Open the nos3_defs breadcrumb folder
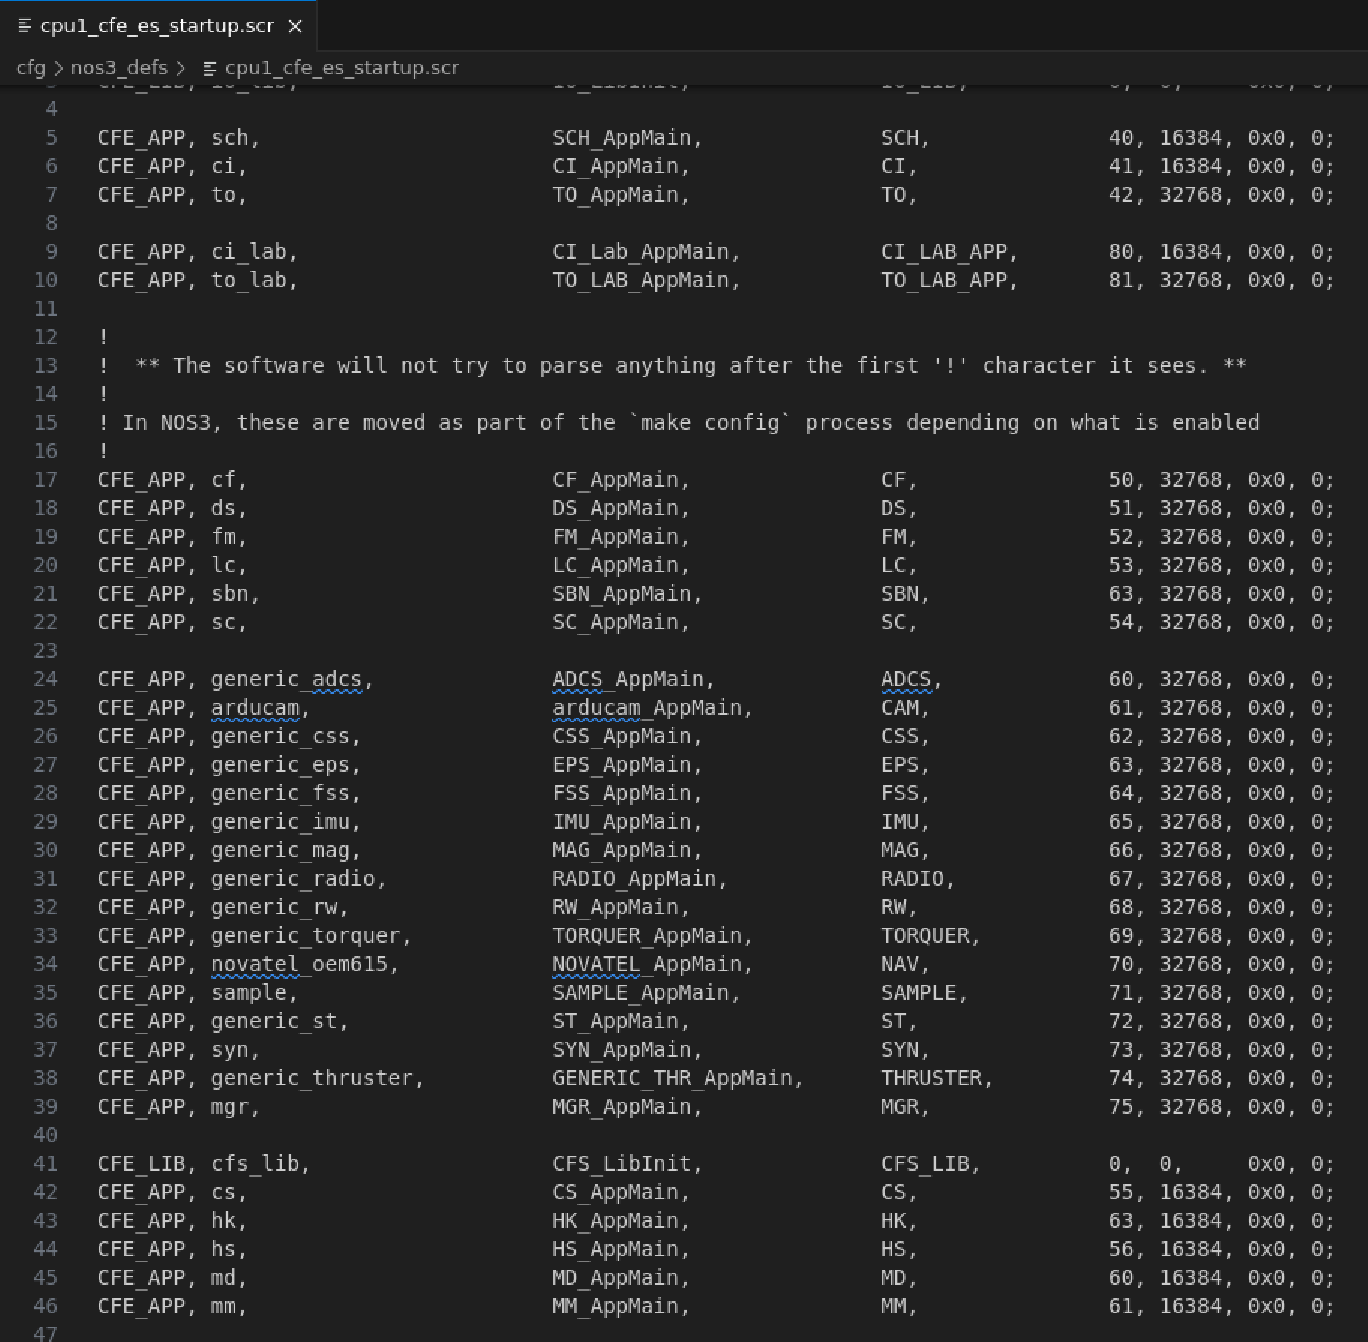This screenshot has height=1342, width=1368. click(x=119, y=68)
